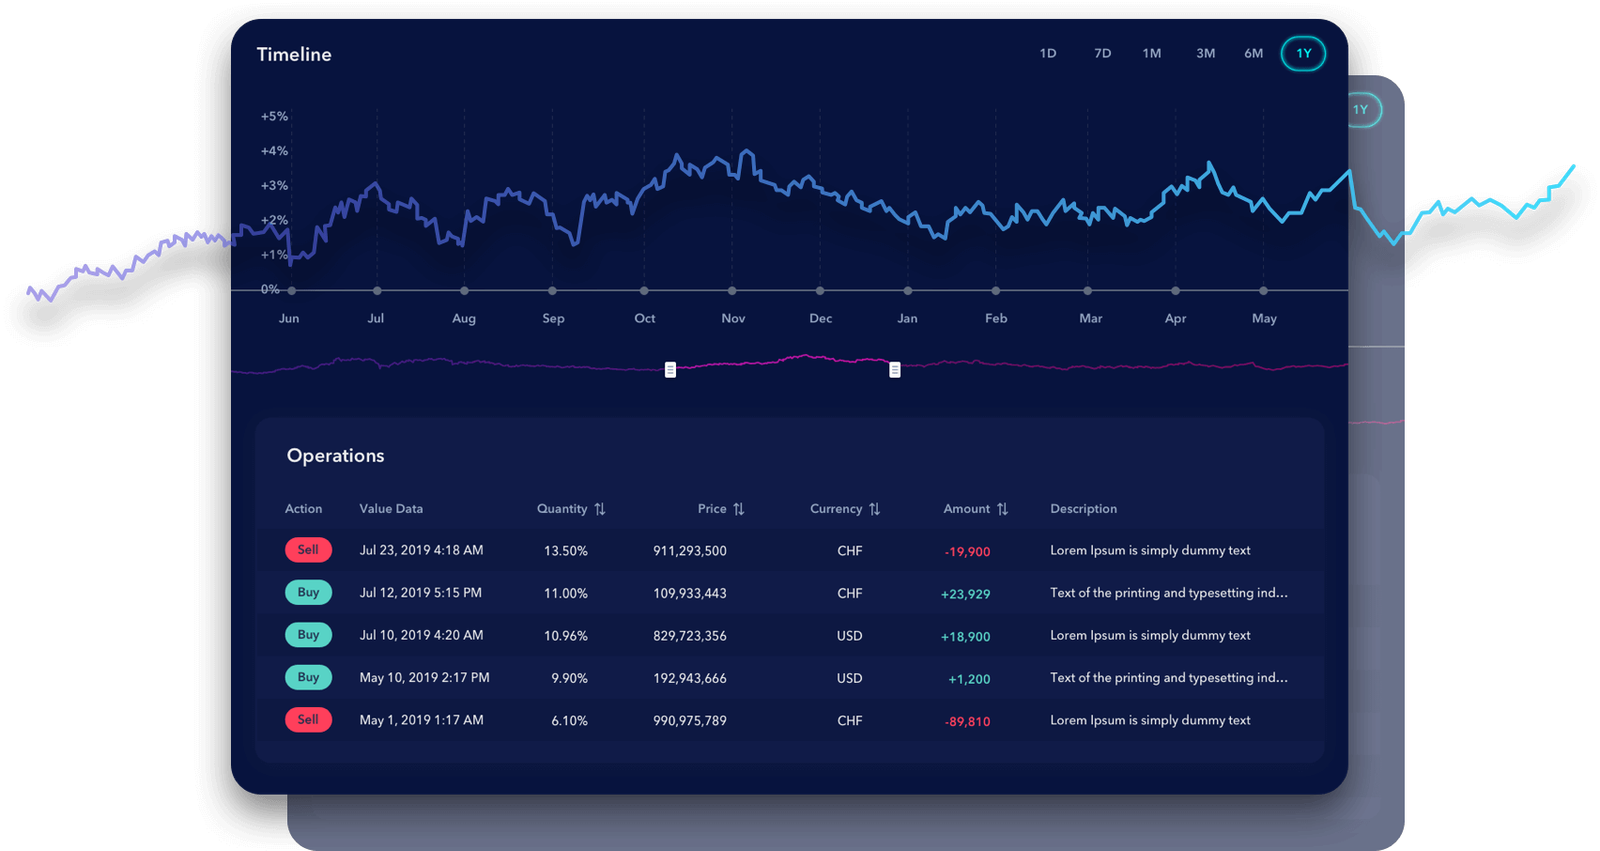Click the Currency column header label

click(x=836, y=509)
